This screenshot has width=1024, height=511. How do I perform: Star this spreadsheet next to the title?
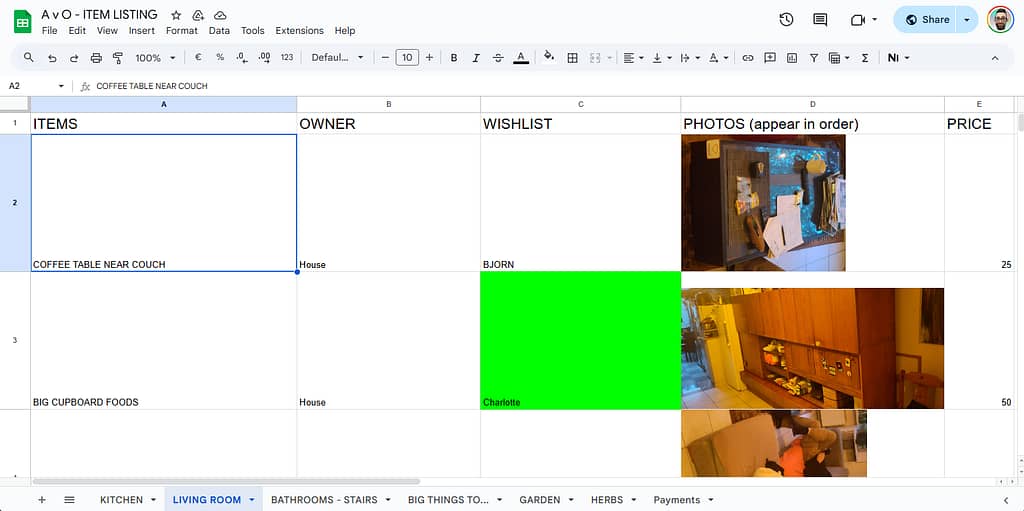176,15
